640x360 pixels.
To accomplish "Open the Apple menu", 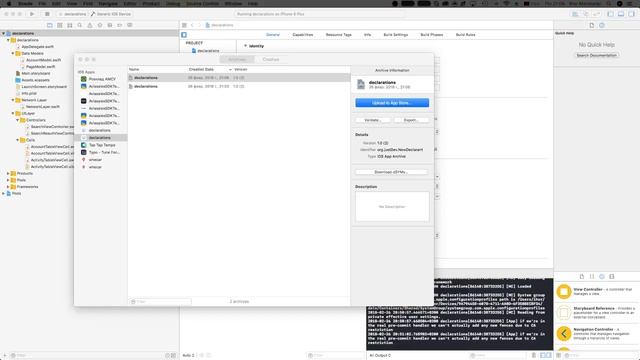I will point(9,4).
